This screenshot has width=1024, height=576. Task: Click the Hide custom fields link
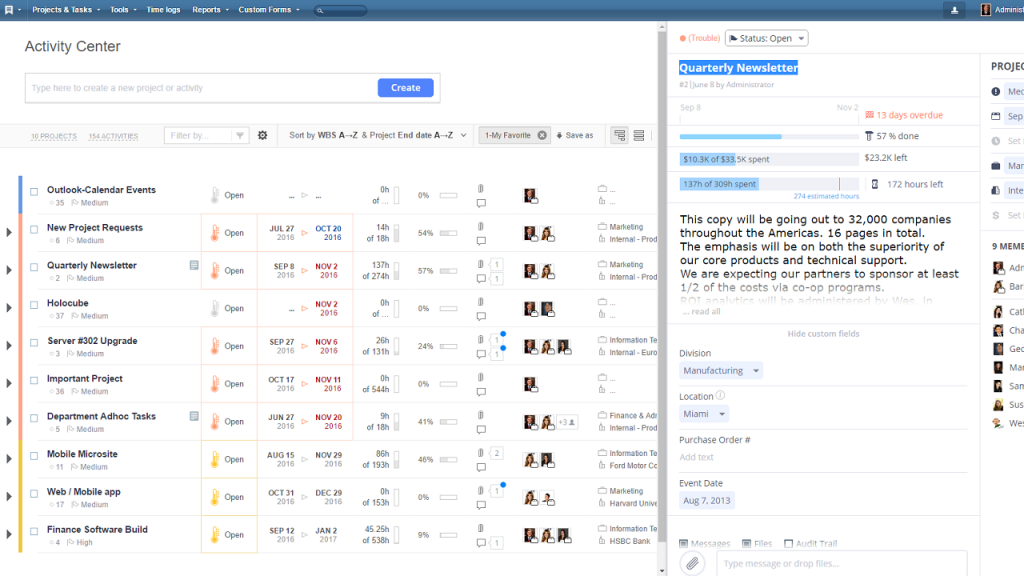823,334
